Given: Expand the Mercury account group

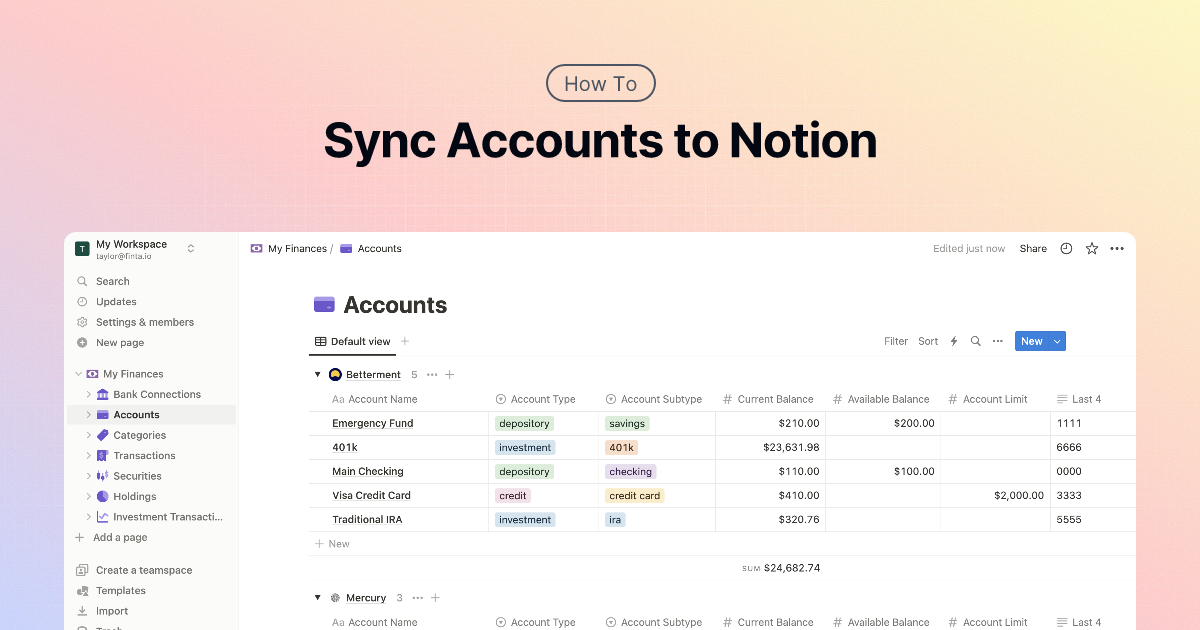Looking at the screenshot, I should [x=317, y=597].
